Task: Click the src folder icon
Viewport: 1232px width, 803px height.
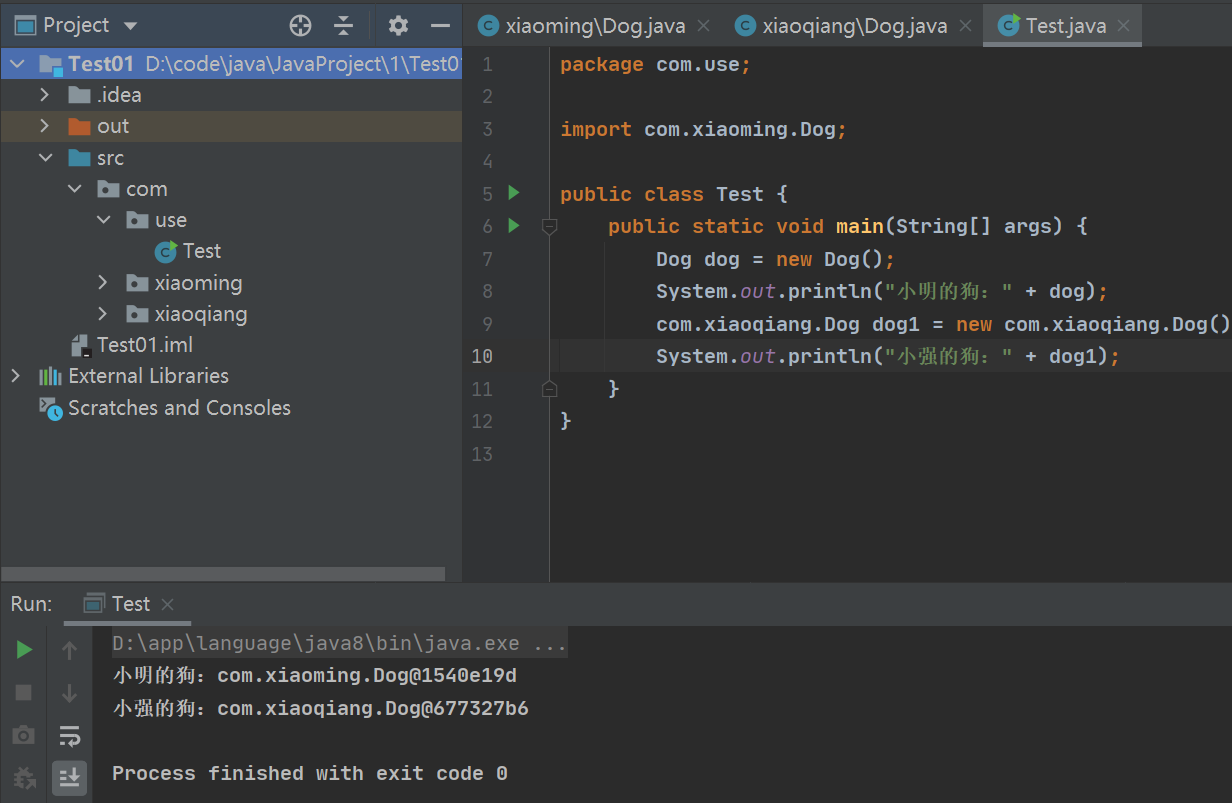Action: pyautogui.click(x=79, y=158)
